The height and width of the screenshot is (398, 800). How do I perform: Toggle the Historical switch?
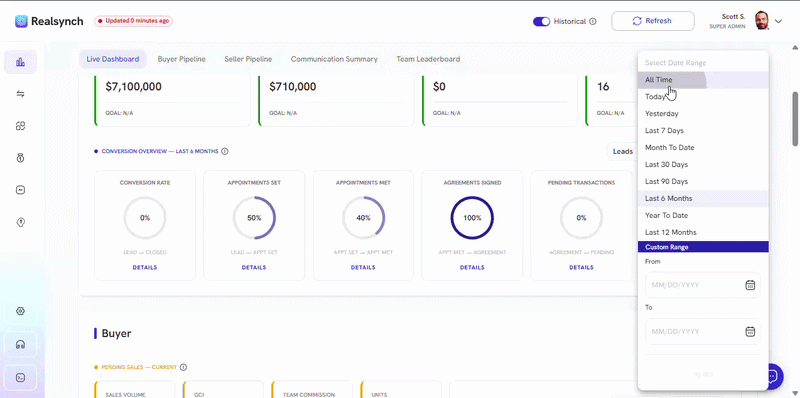click(541, 21)
